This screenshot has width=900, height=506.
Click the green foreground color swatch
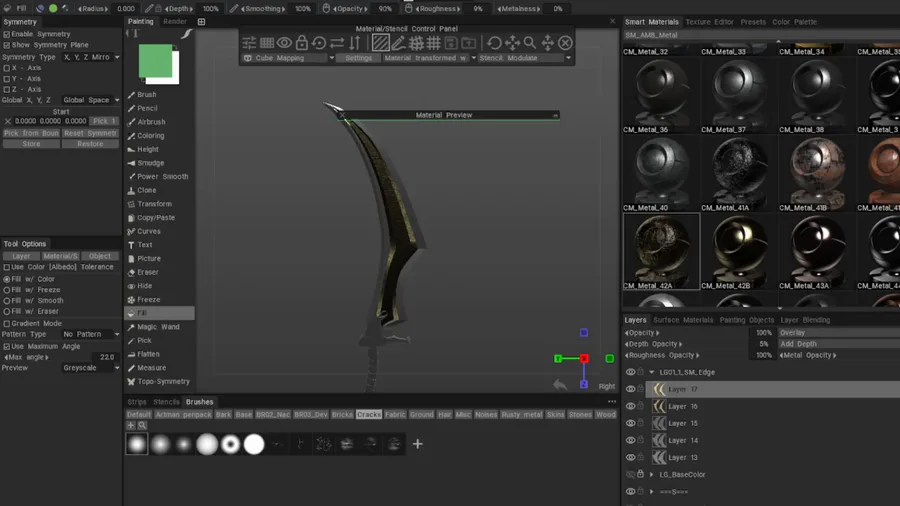[x=155, y=60]
